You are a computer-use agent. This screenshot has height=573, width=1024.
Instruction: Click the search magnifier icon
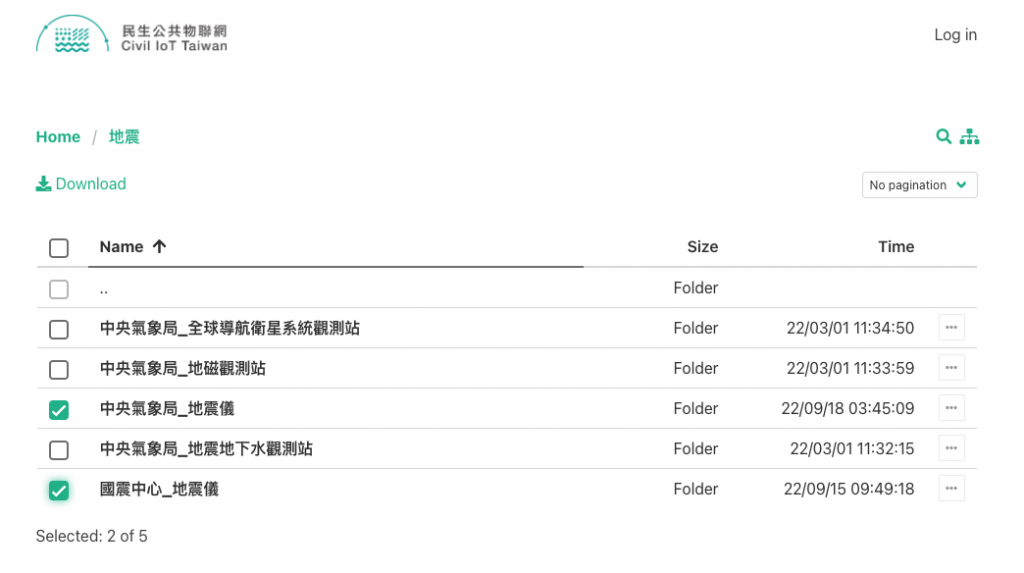coord(943,137)
